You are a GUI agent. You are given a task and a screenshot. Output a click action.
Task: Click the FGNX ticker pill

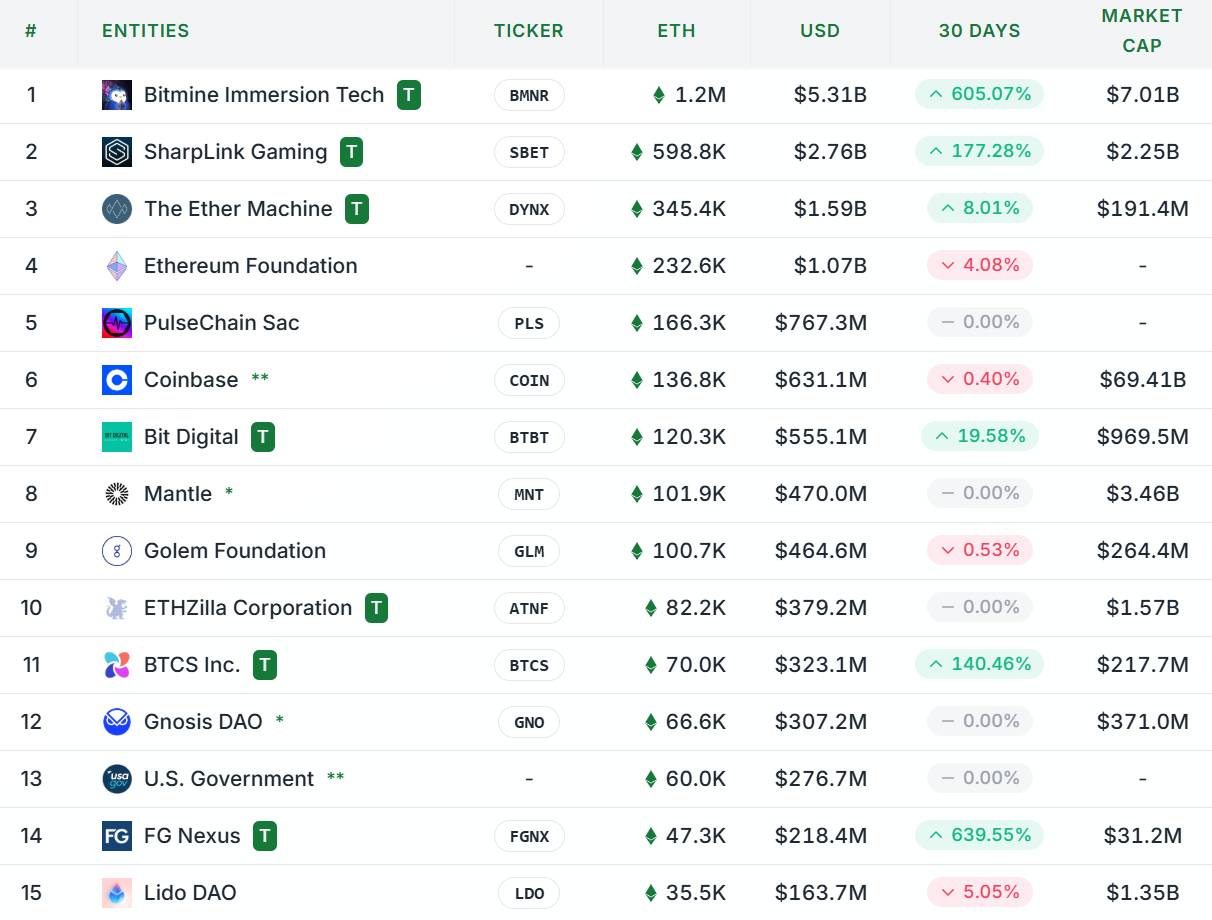coord(529,836)
